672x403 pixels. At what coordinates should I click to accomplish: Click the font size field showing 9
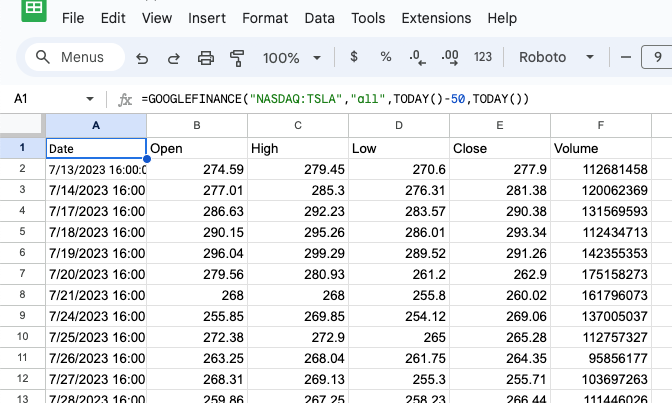coord(657,57)
